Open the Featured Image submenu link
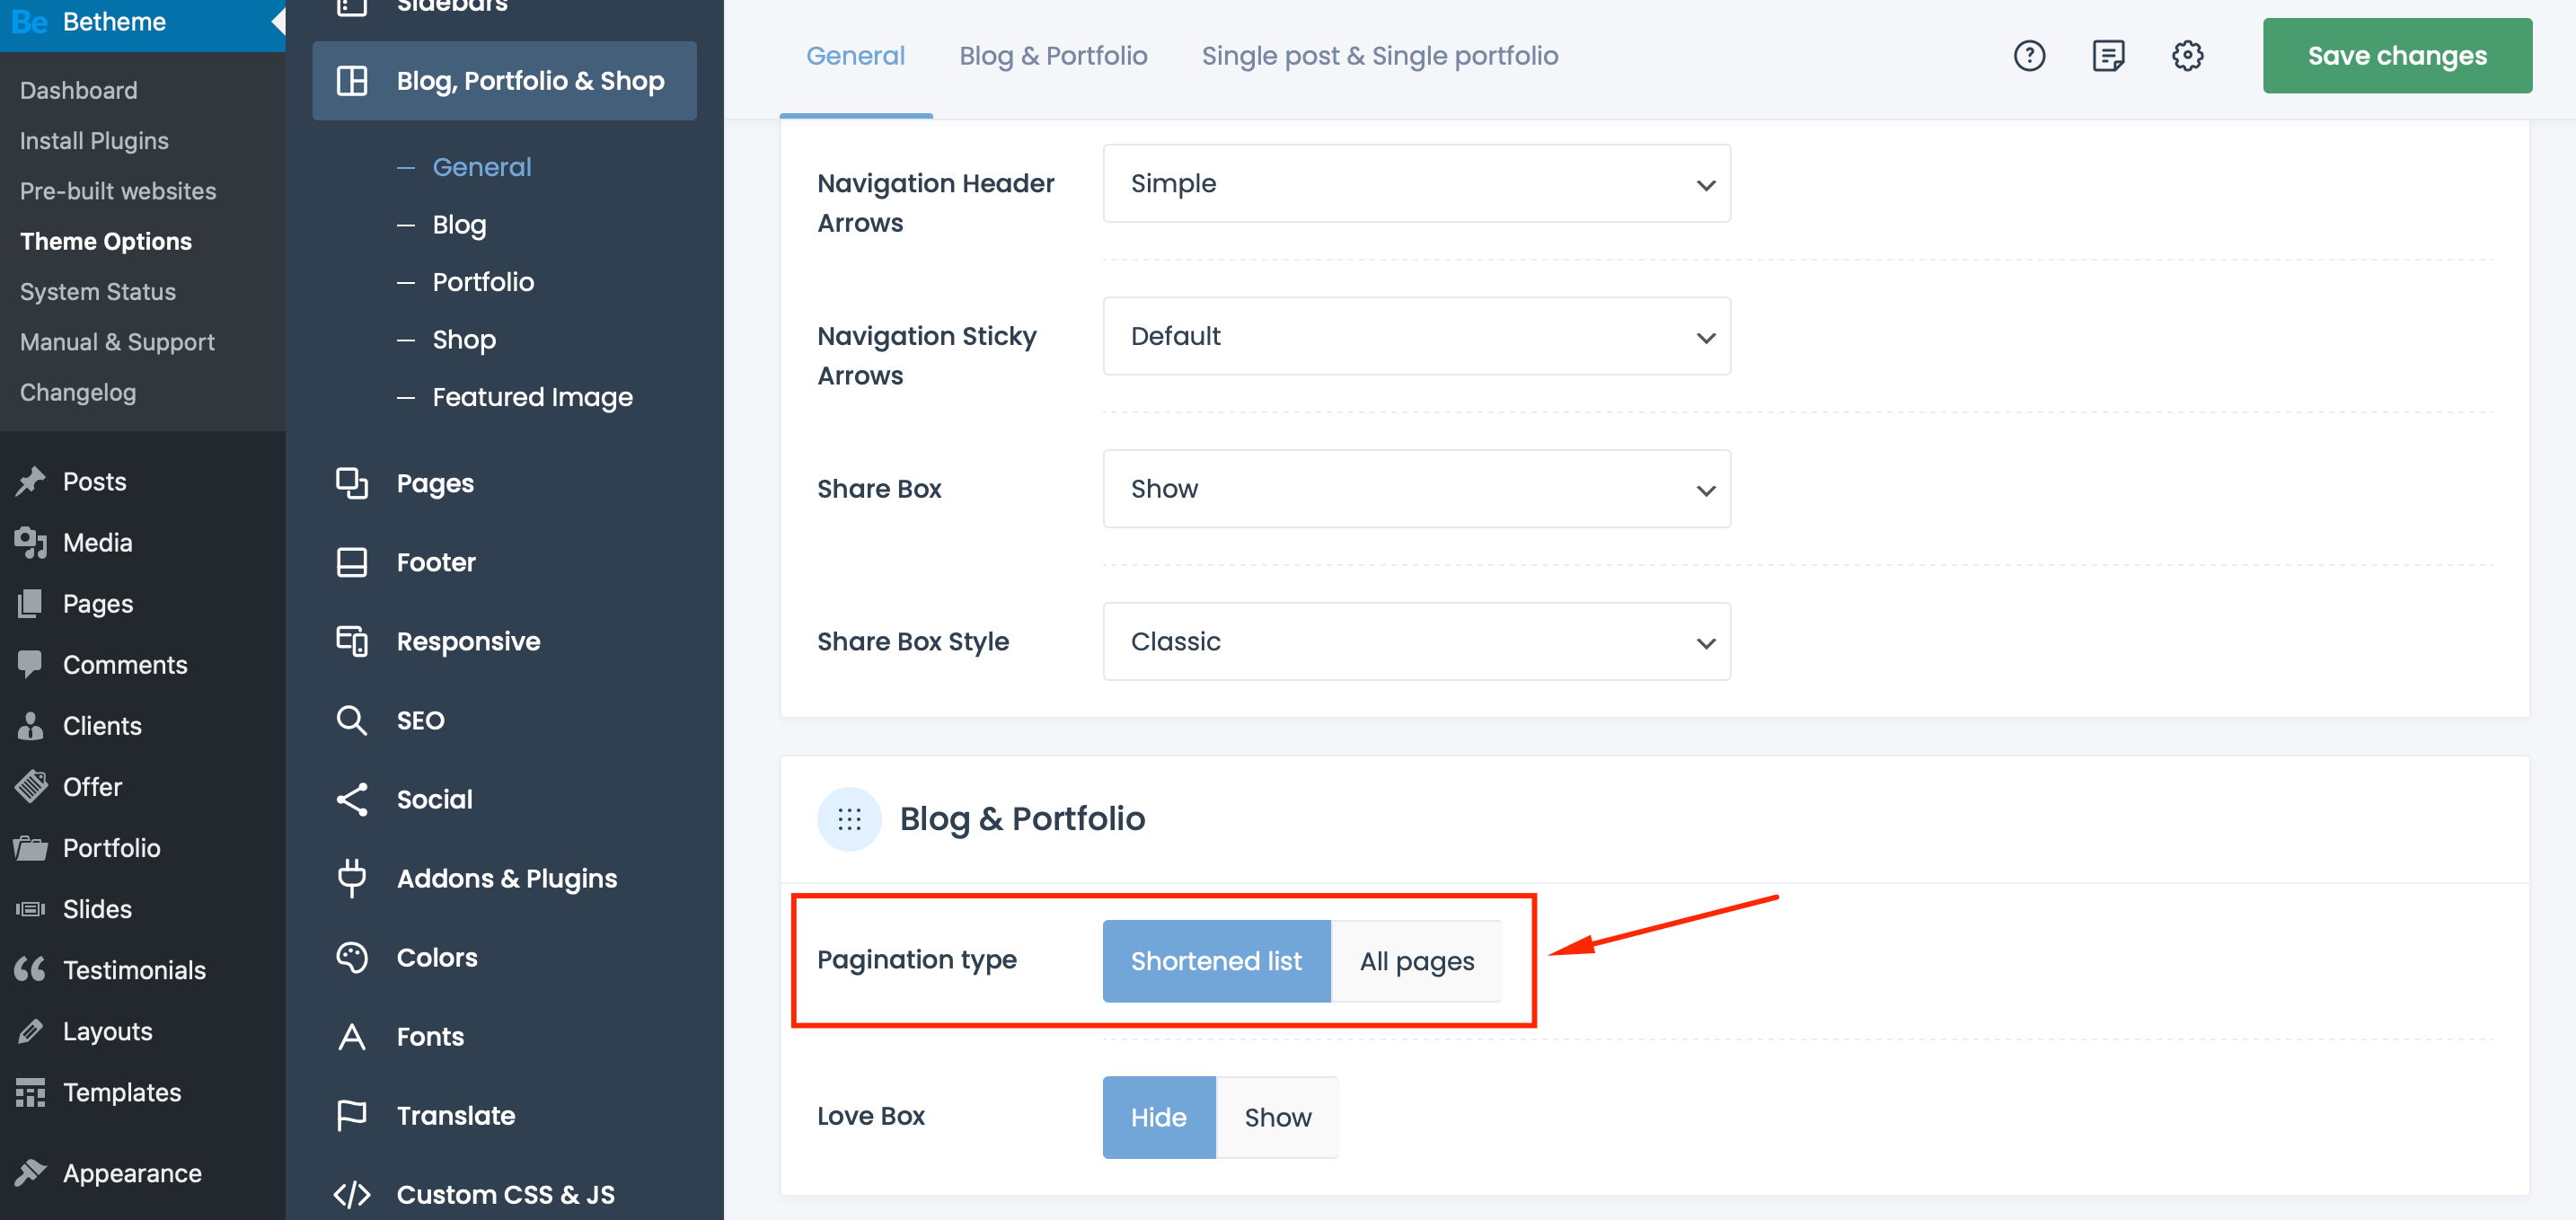Viewport: 2576px width, 1220px height. [x=532, y=397]
